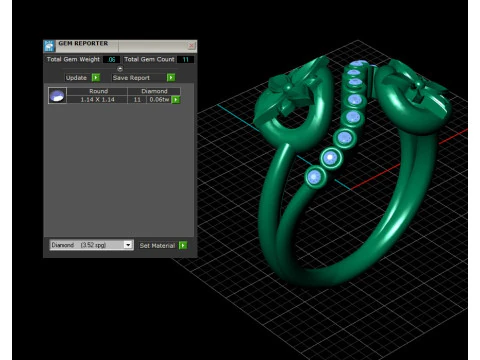The width and height of the screenshot is (480, 360).
Task: Click the Update button label
Action: coord(76,78)
